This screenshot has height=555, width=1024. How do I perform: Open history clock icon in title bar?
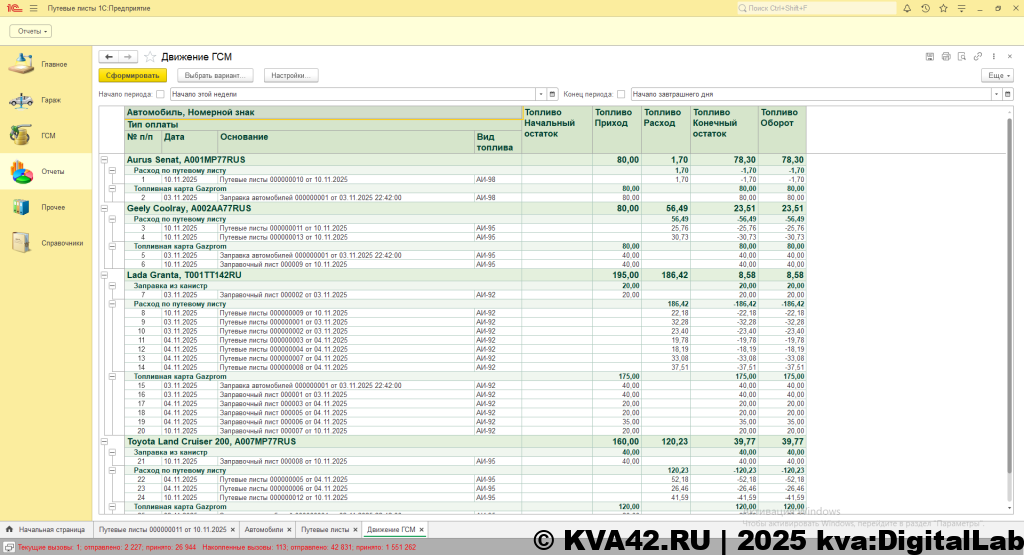coord(925,8)
